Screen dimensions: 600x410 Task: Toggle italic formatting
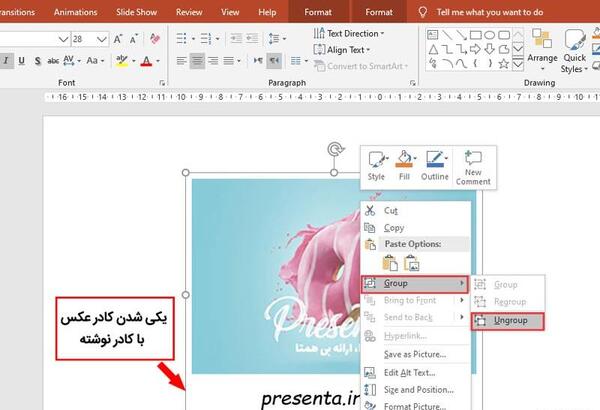pyautogui.click(x=6, y=60)
